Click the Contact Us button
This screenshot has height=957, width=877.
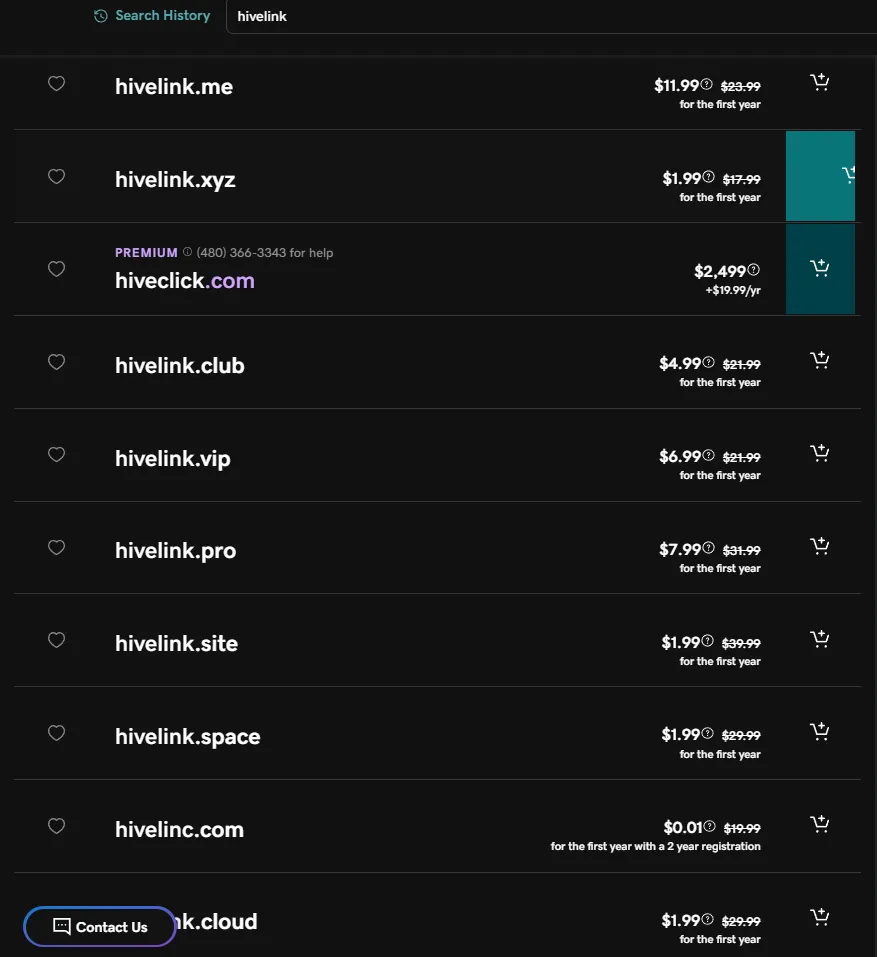(x=100, y=926)
